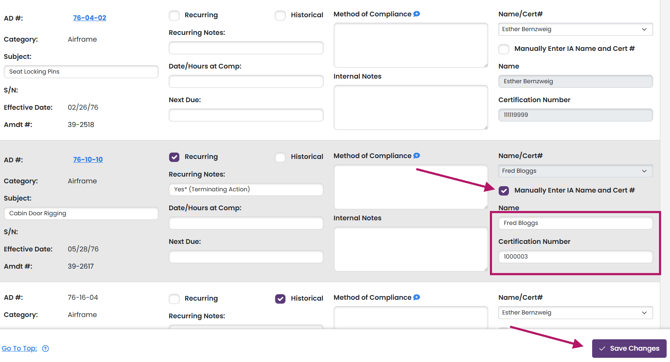Click Method of Compliance box for 76-10-10
The height and width of the screenshot is (362, 670).
pos(411,187)
